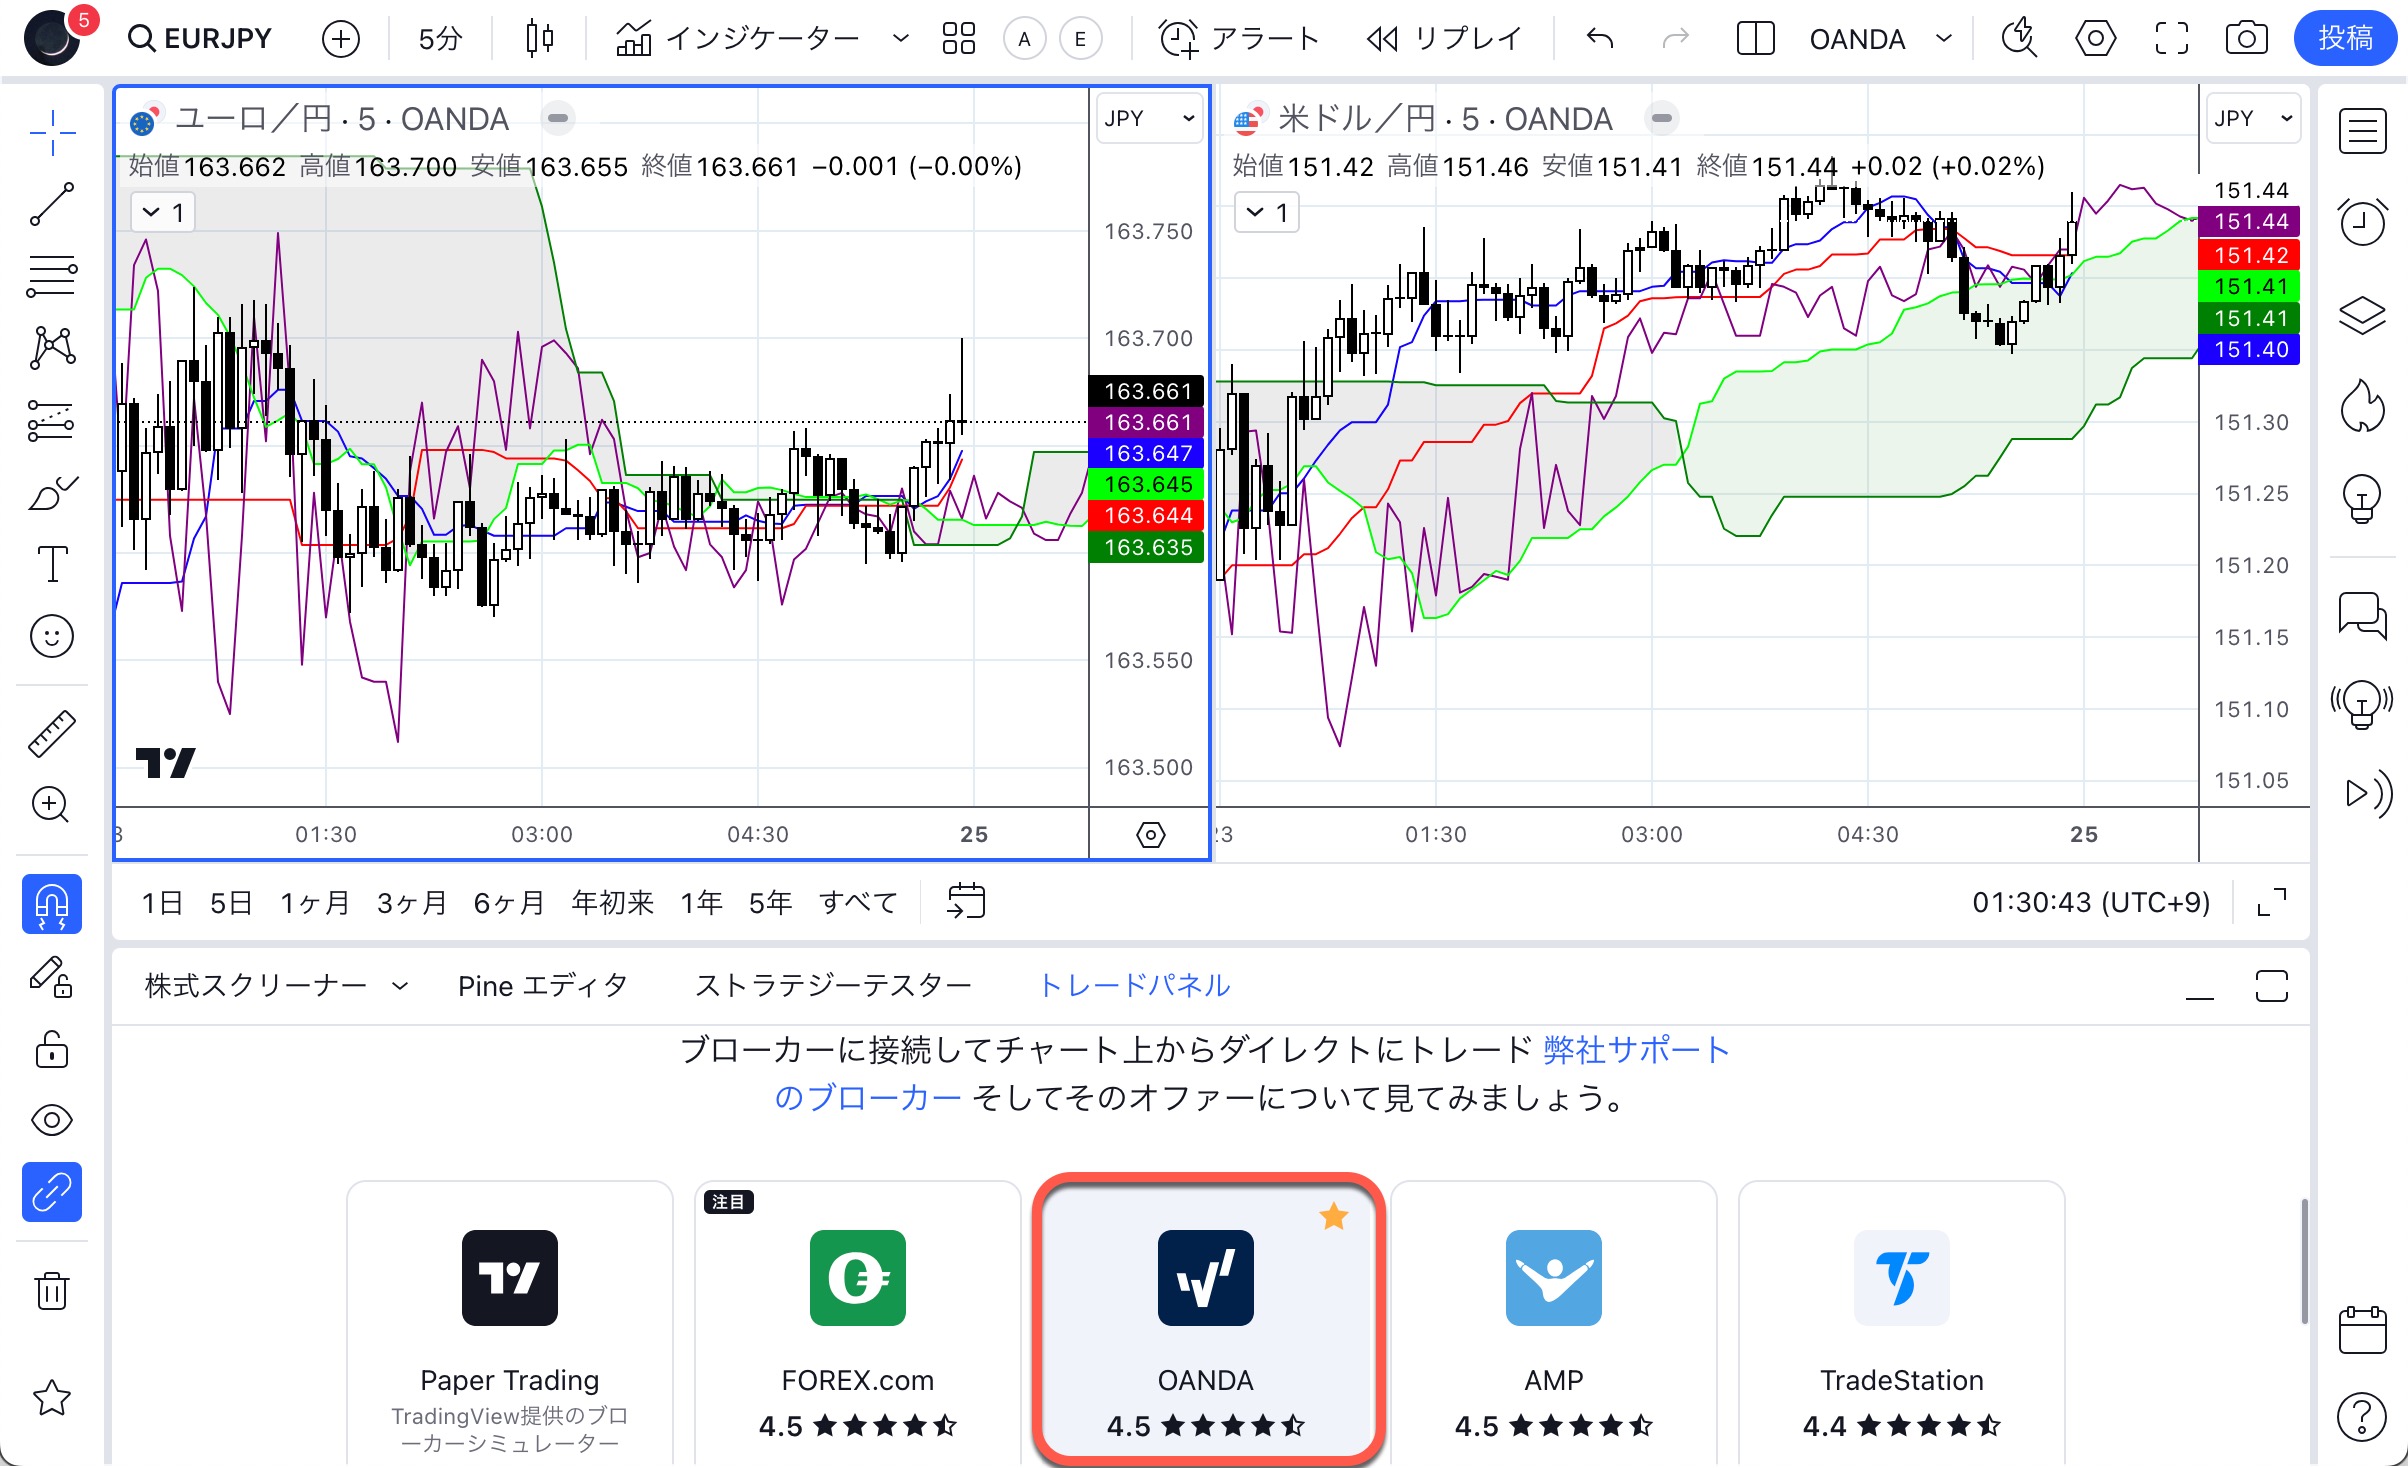
Task: Toggle hide all drawings eye icon
Action: pyautogui.click(x=52, y=1120)
